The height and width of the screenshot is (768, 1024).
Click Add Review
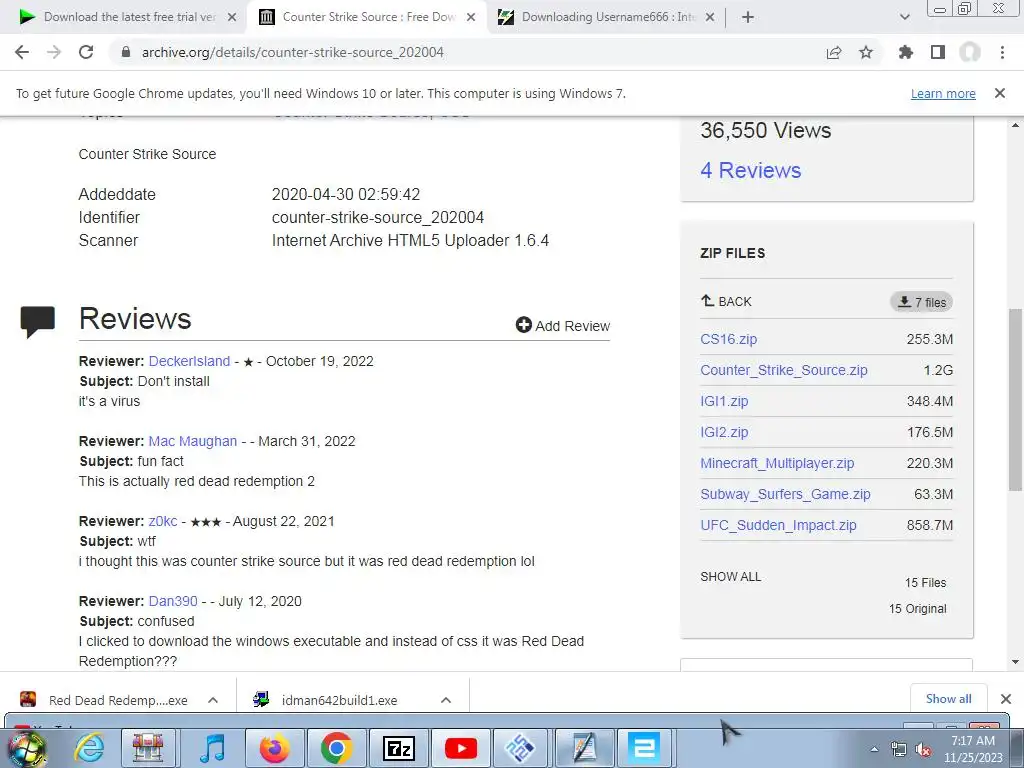click(563, 325)
